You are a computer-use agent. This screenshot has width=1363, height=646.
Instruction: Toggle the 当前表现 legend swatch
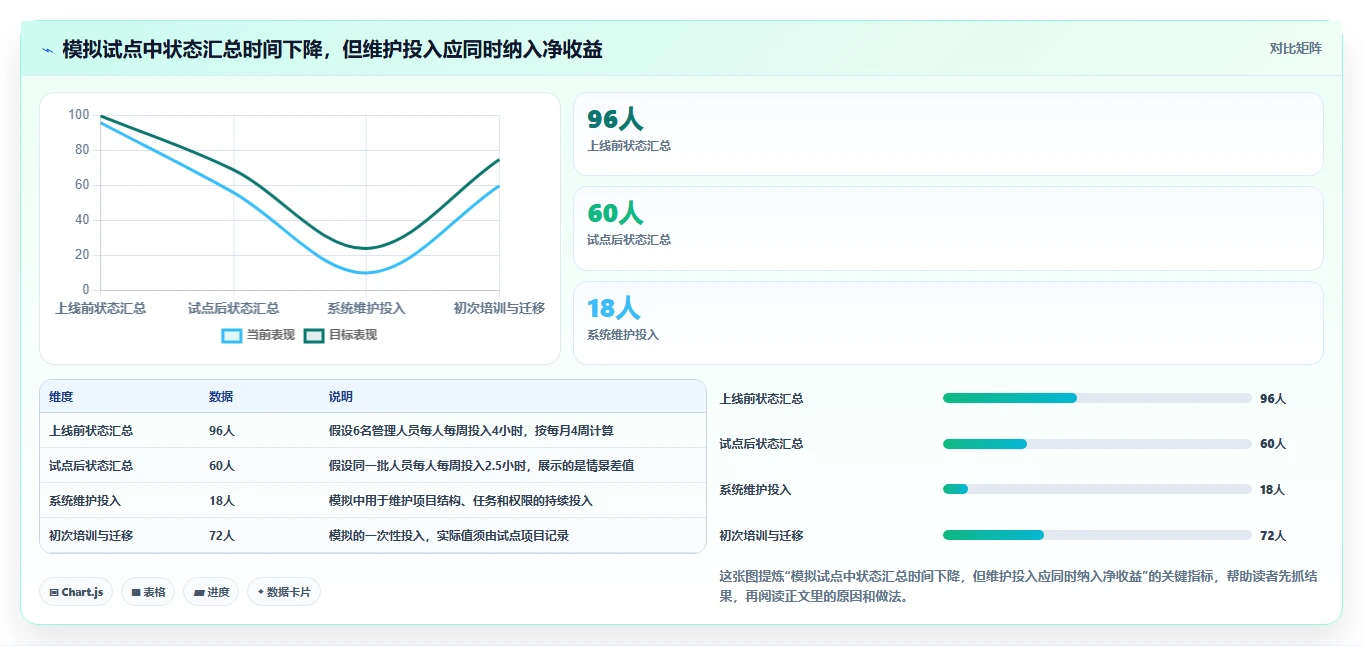tap(231, 335)
